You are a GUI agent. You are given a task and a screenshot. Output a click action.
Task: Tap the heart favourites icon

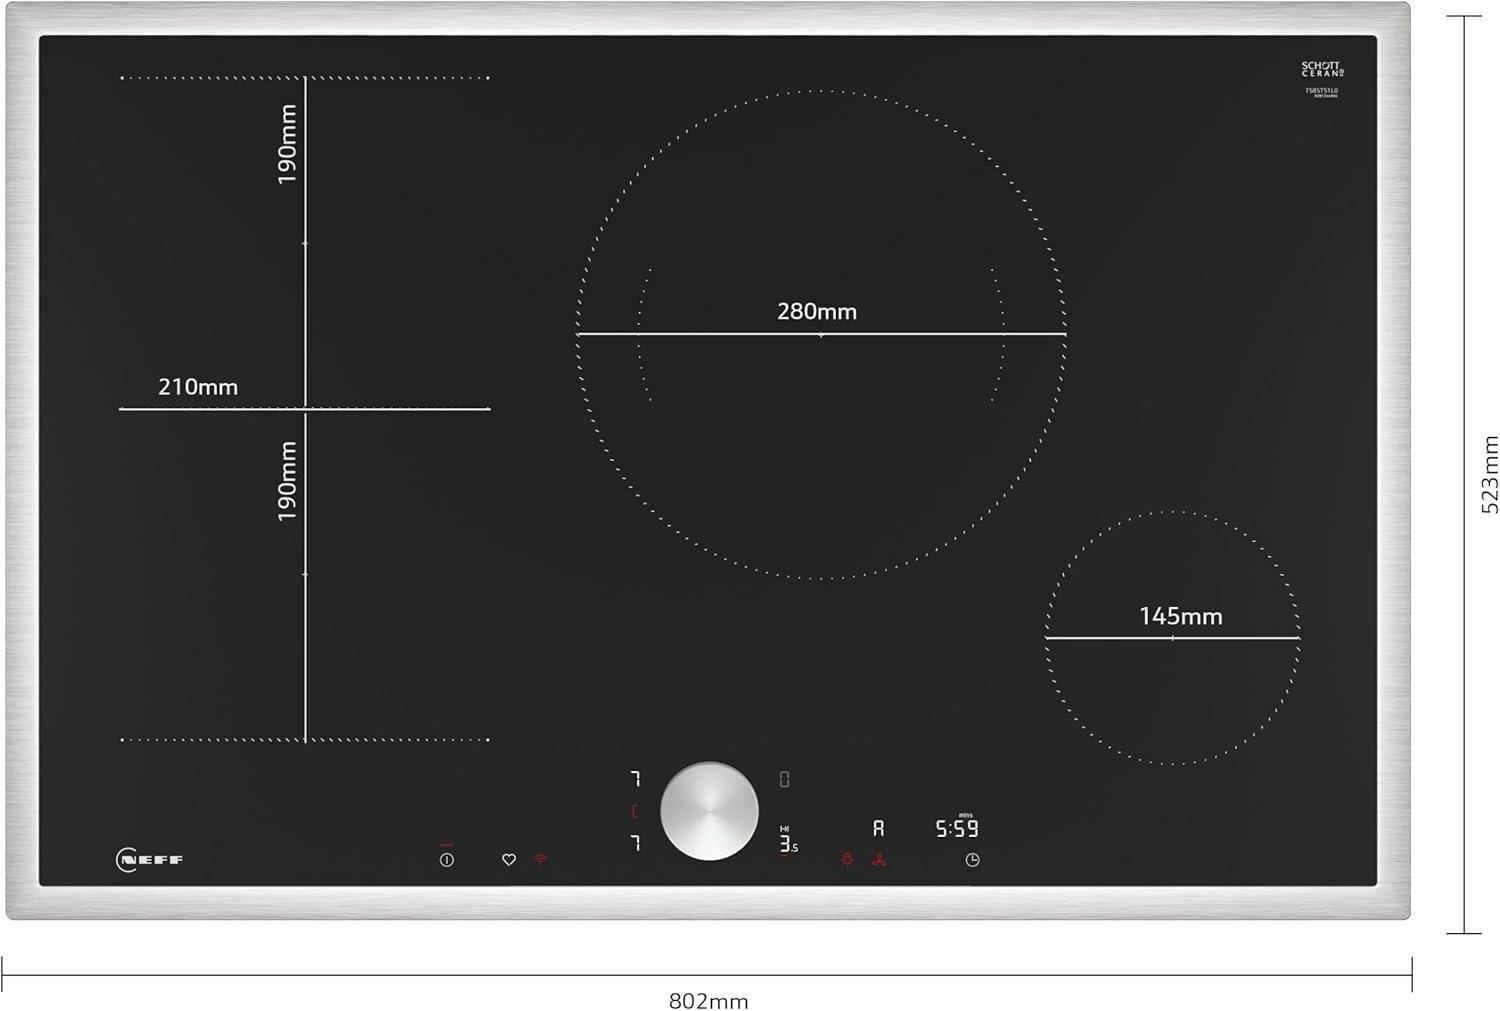tap(508, 860)
